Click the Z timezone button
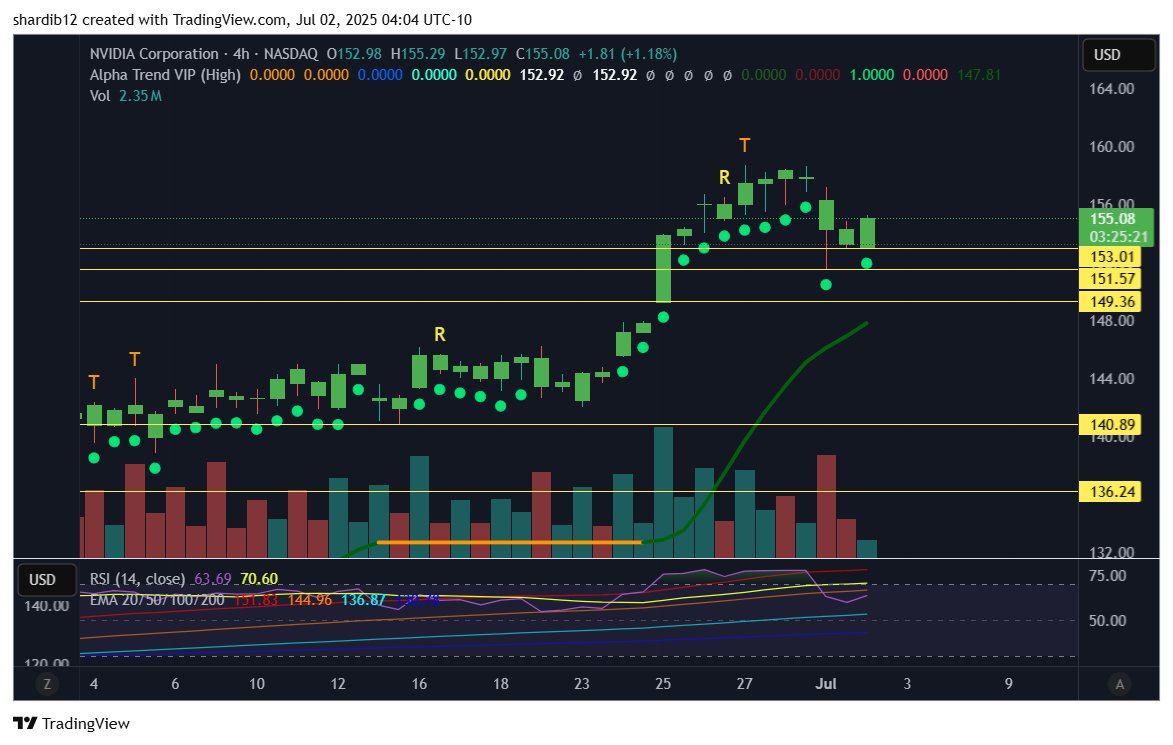The height and width of the screenshot is (745, 1173). [47, 684]
